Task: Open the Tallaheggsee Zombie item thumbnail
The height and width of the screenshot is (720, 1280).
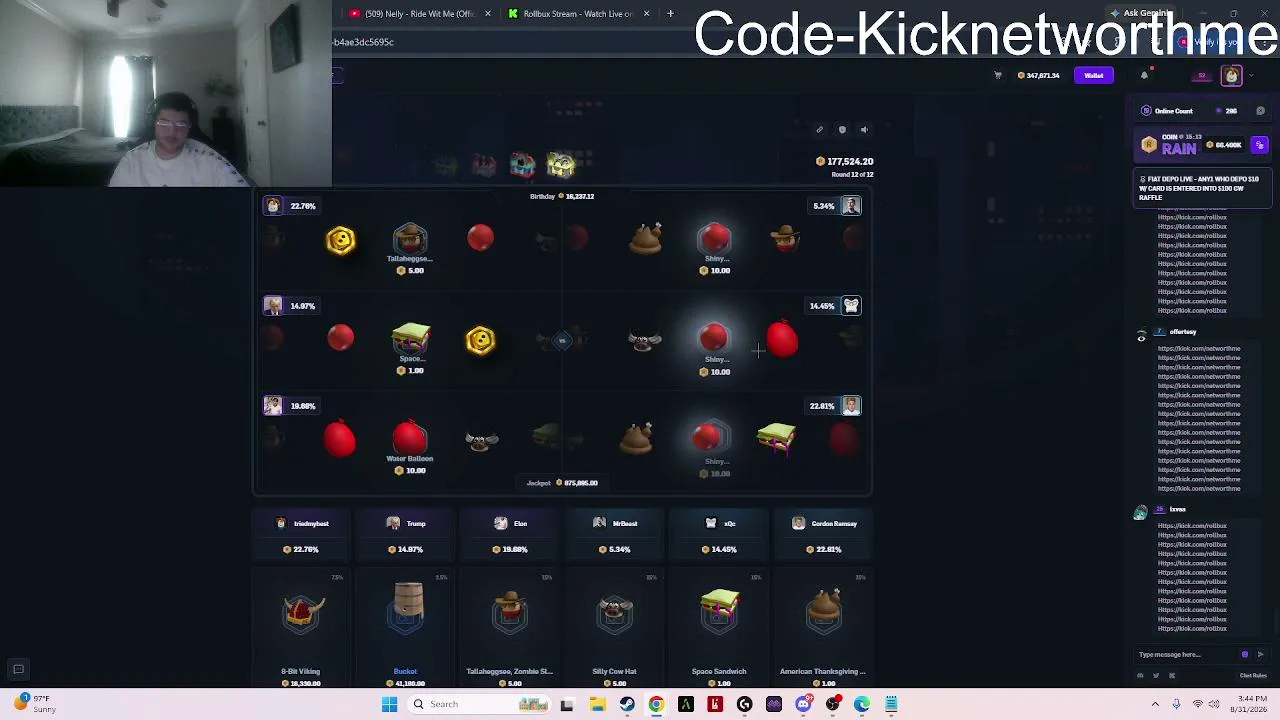Action: [510, 612]
